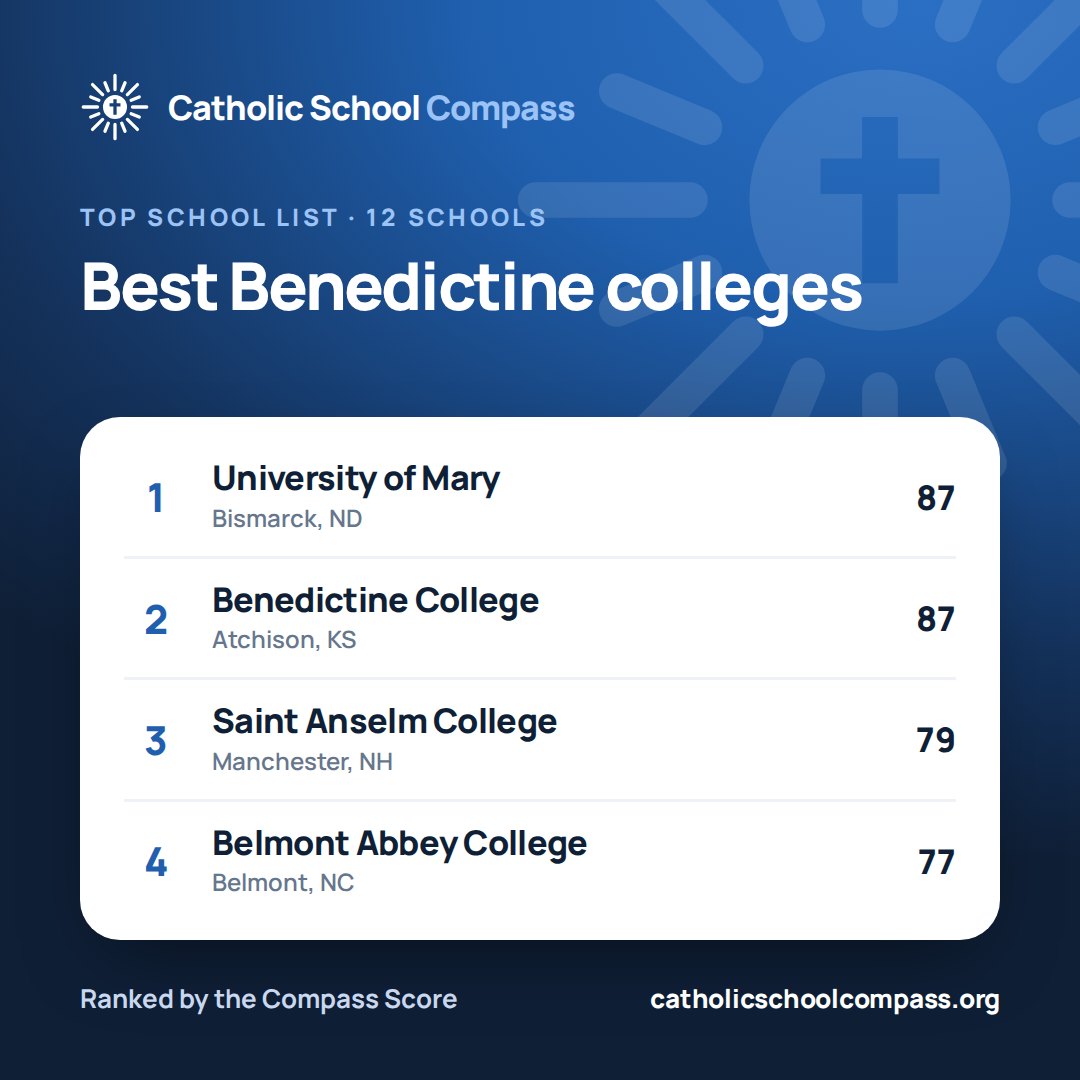Select the Benedictine College row title

click(375, 601)
